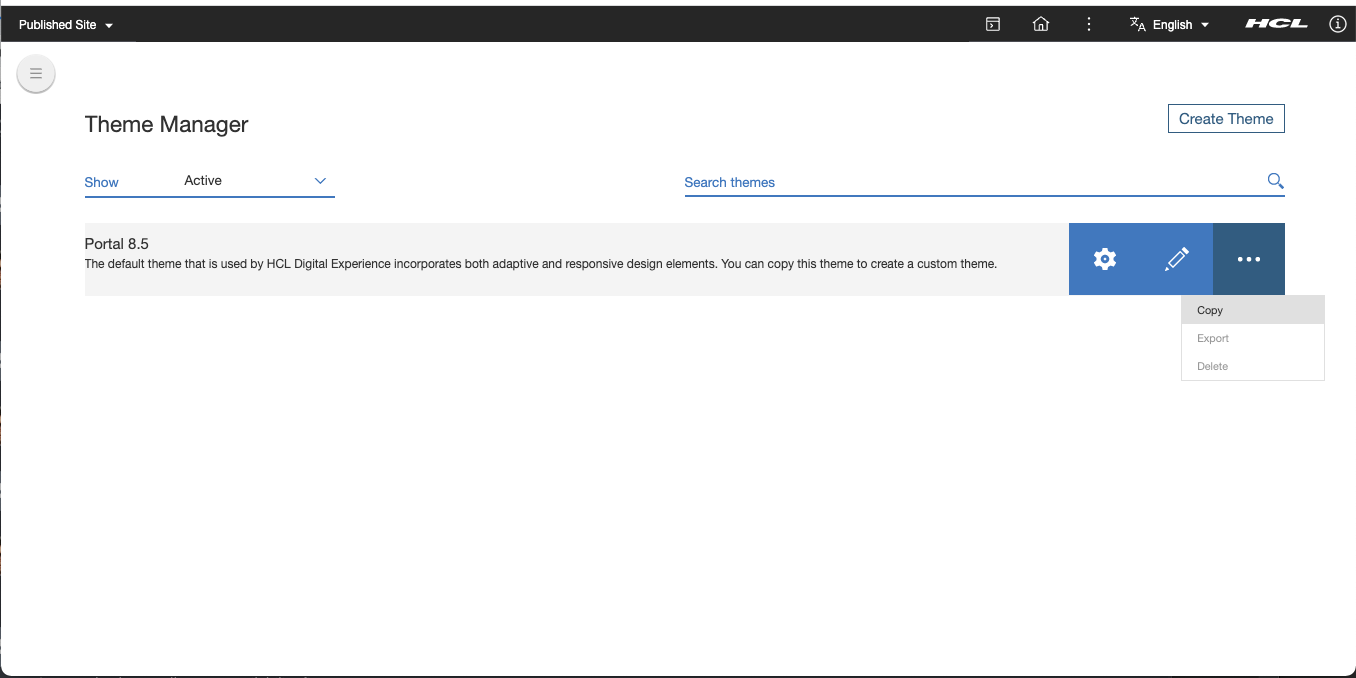Click the language translation icon next to English
The width and height of the screenshot is (1356, 678).
point(1137,23)
